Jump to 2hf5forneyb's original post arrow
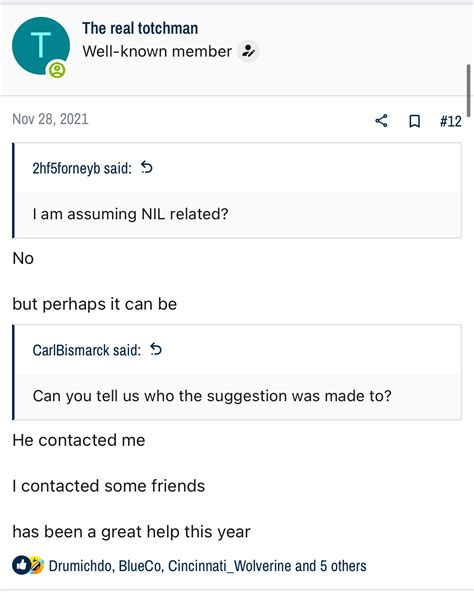The height and width of the screenshot is (594, 474). pyautogui.click(x=147, y=167)
